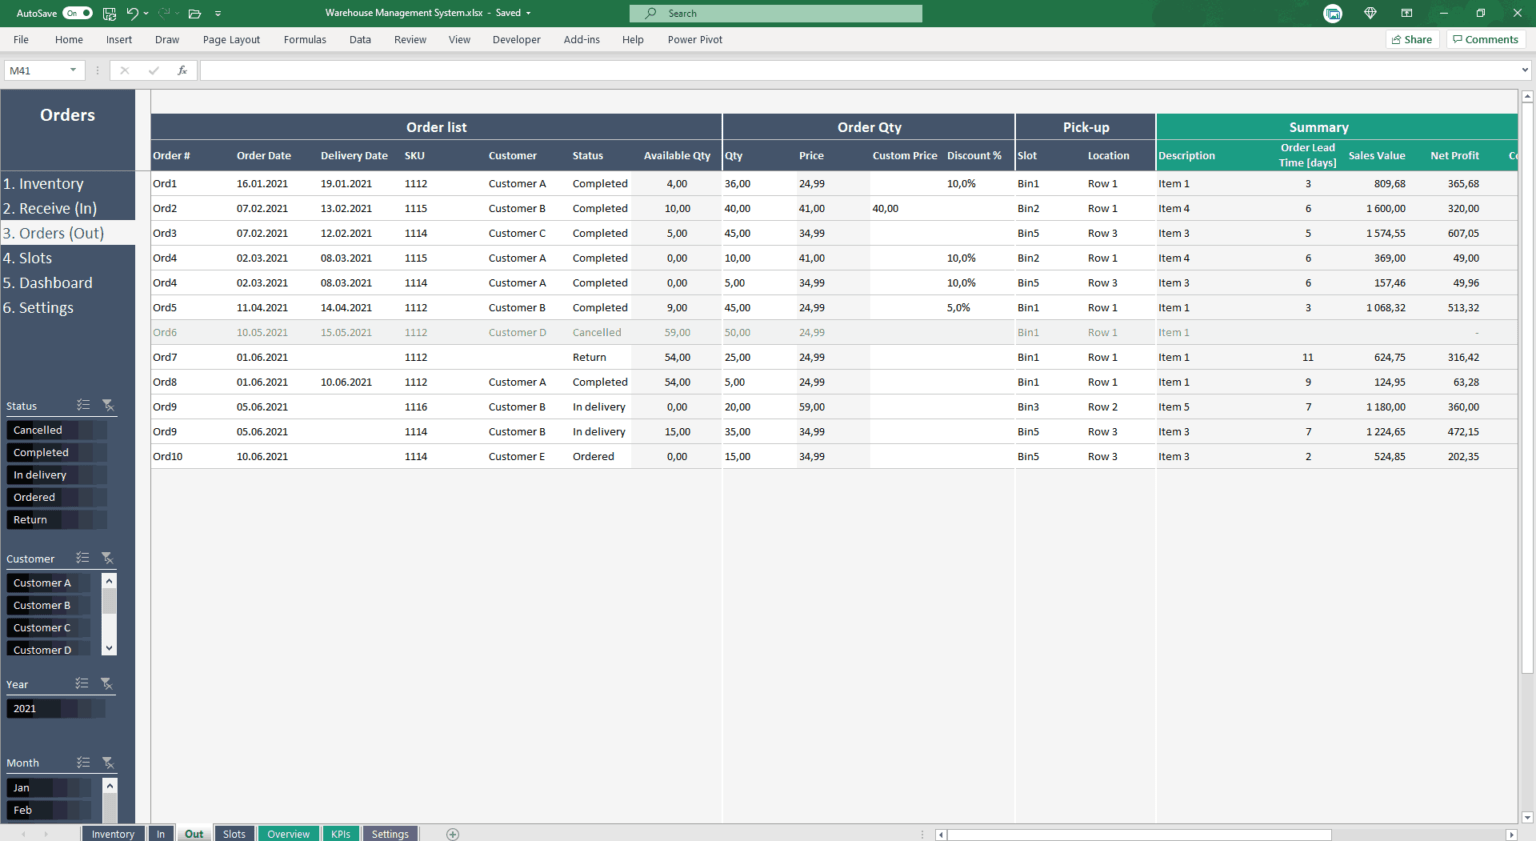Screen dimensions: 1536x841
Task: Undo the last action
Action: (131, 13)
